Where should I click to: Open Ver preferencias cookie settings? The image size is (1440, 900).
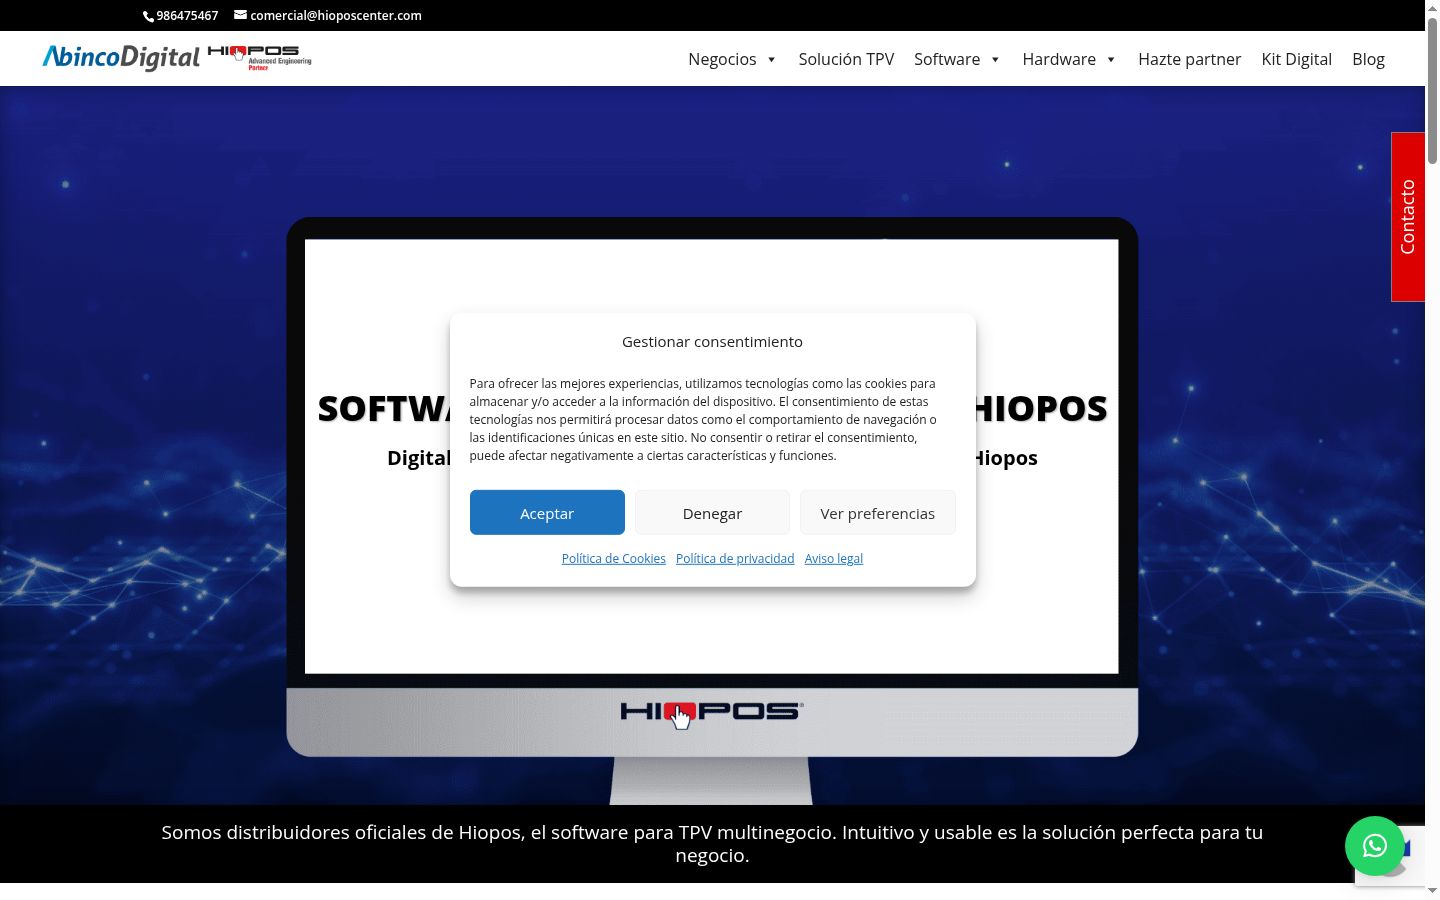[877, 513]
